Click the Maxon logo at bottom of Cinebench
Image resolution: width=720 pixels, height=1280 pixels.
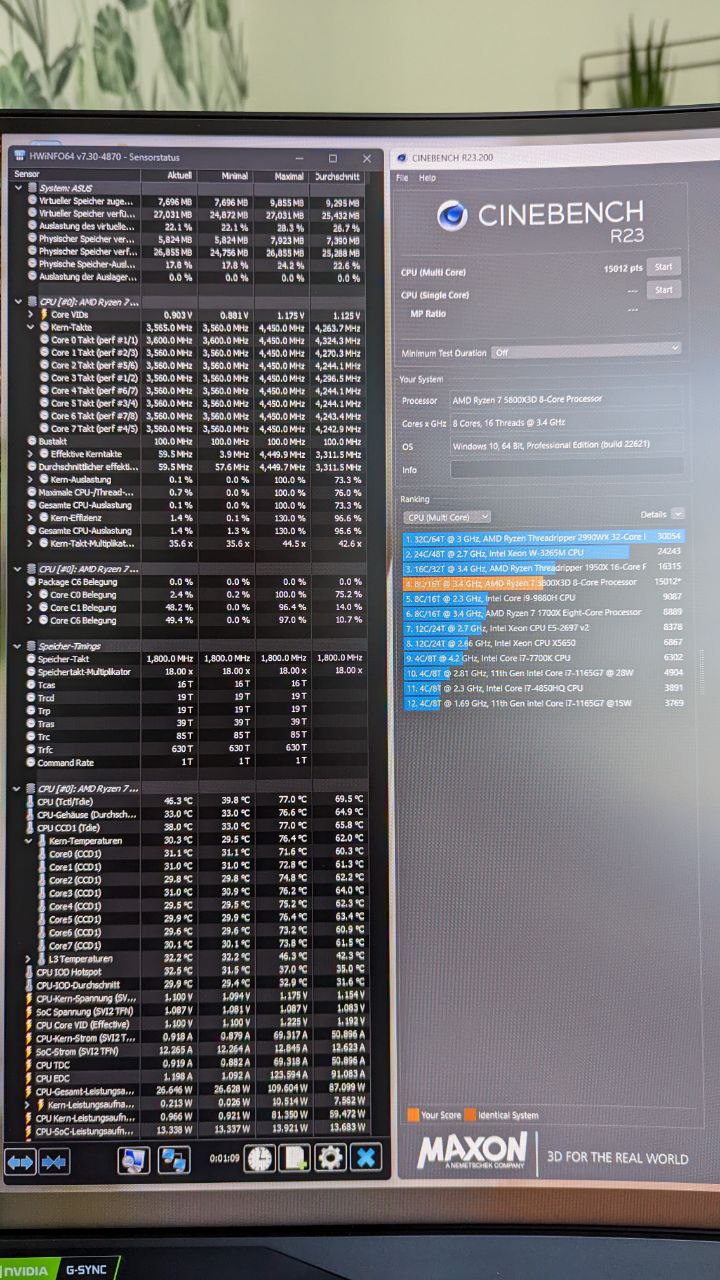point(472,1151)
